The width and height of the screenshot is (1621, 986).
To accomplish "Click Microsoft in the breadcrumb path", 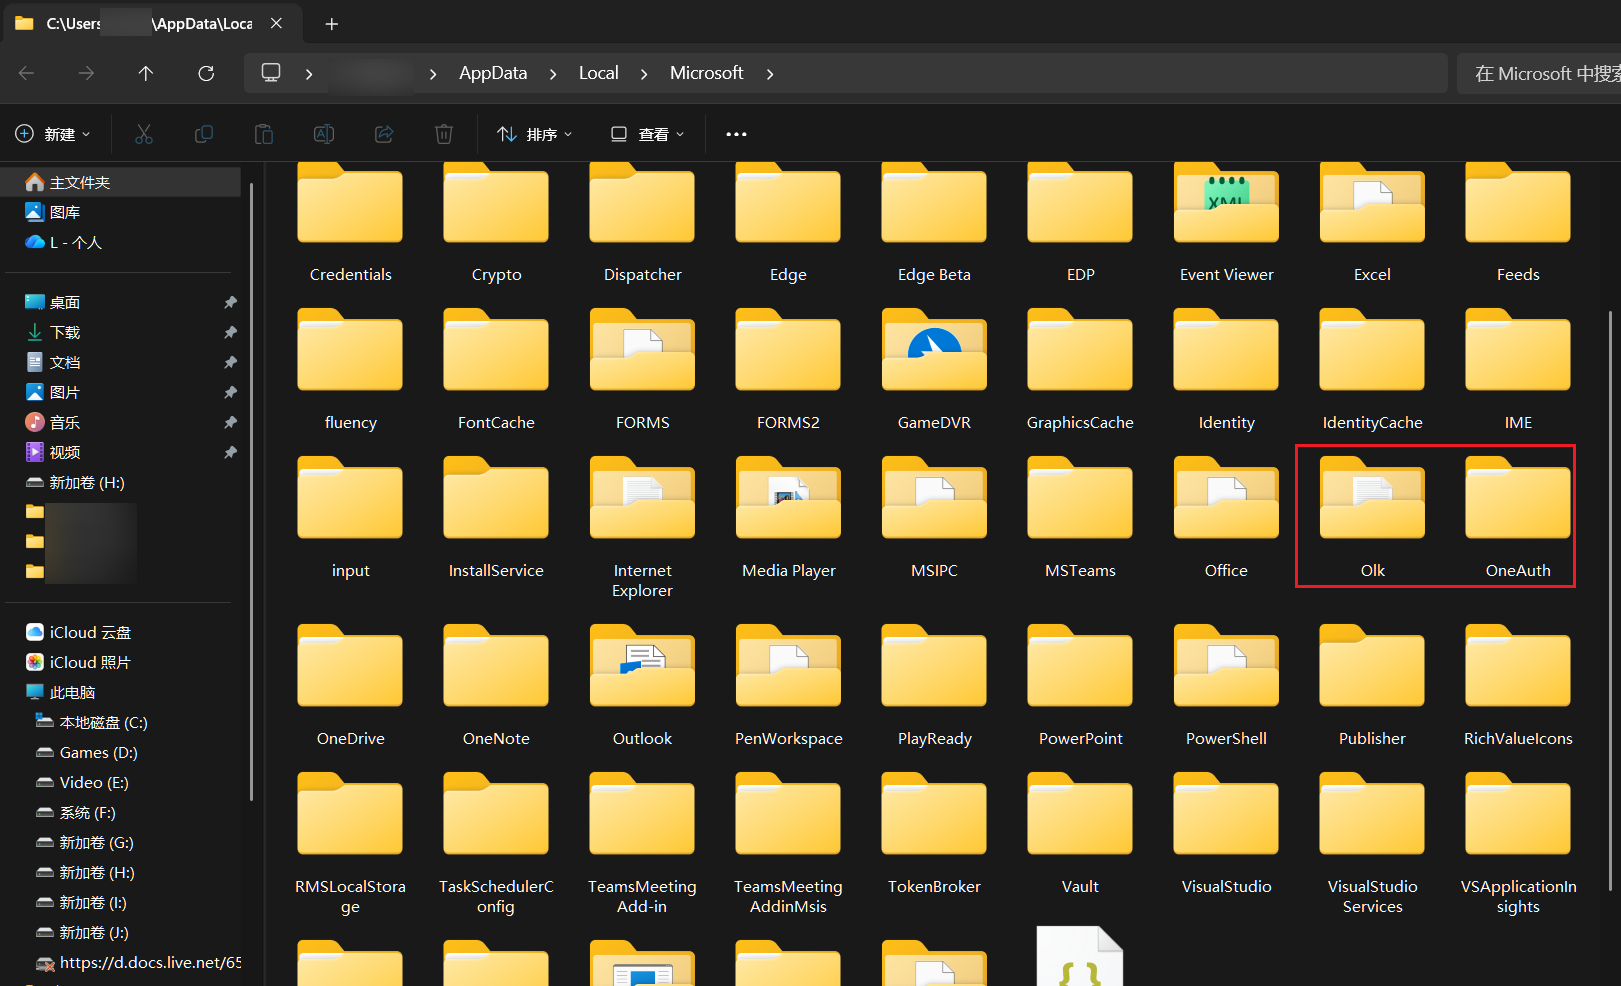I will (x=706, y=73).
